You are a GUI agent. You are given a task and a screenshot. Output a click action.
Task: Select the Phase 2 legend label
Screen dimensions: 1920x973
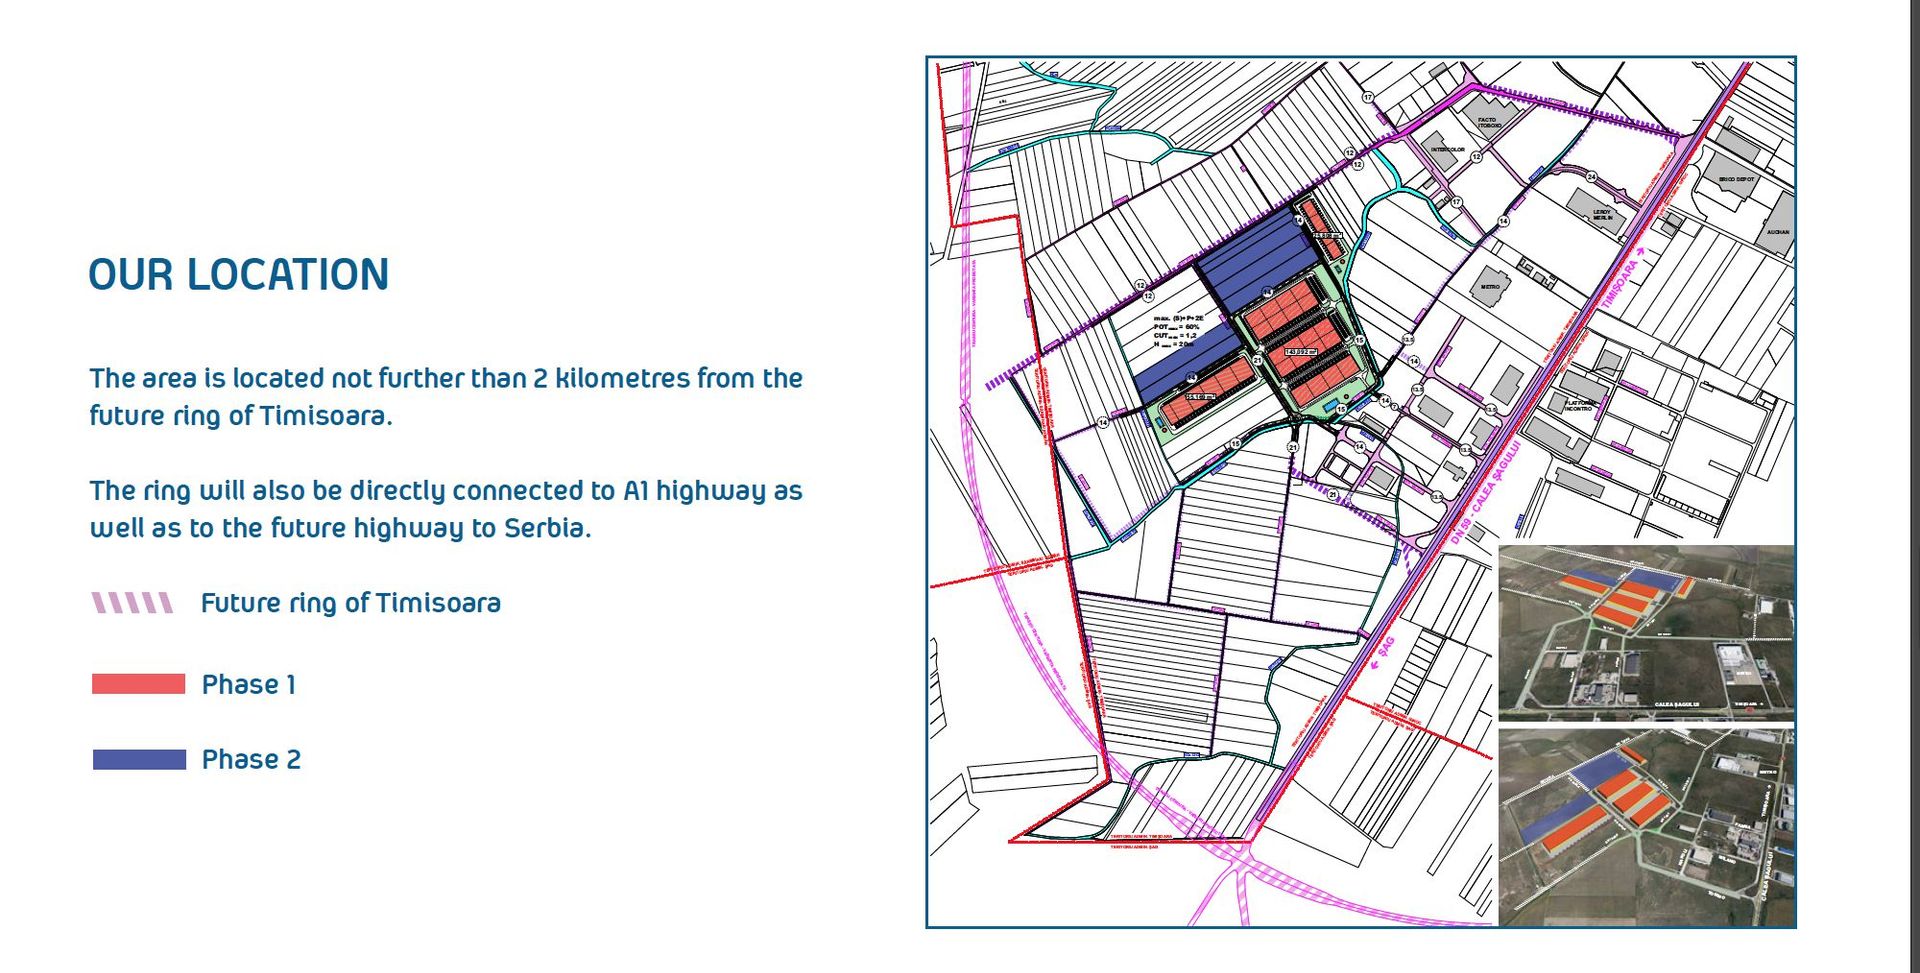(x=251, y=760)
